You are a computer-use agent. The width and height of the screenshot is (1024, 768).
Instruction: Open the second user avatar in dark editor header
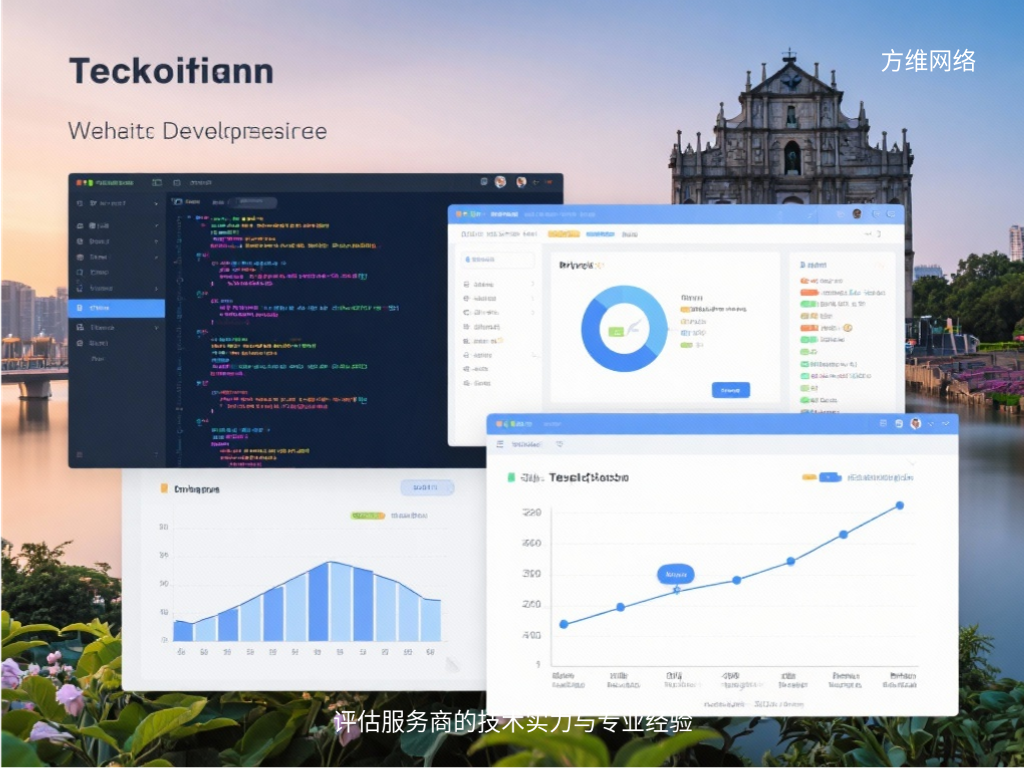(x=521, y=182)
